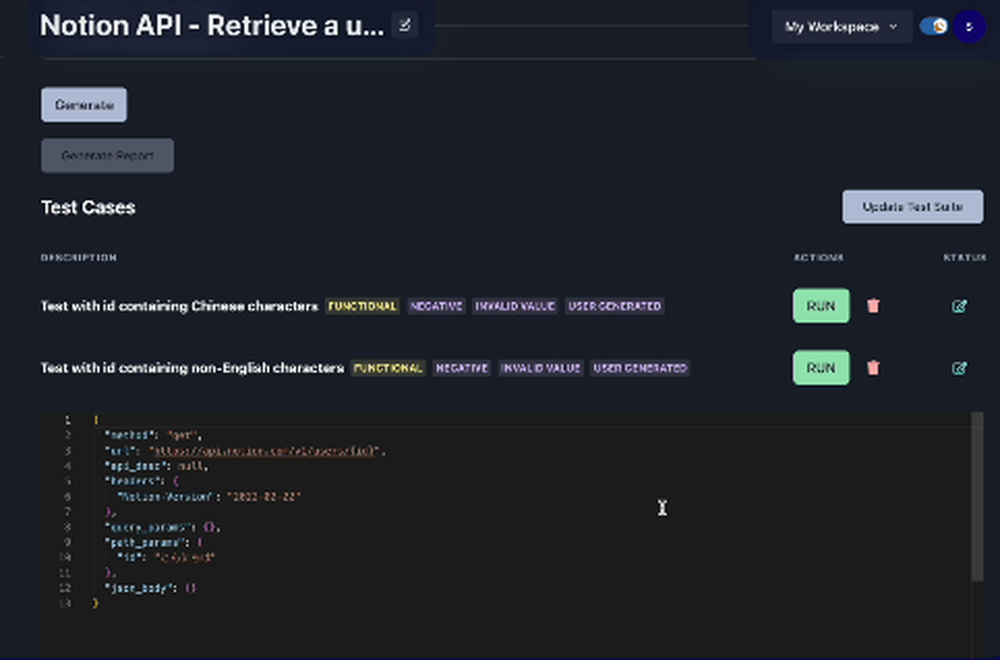1000x660 pixels.
Task: Click the ACTIONS column header
Action: (x=818, y=258)
